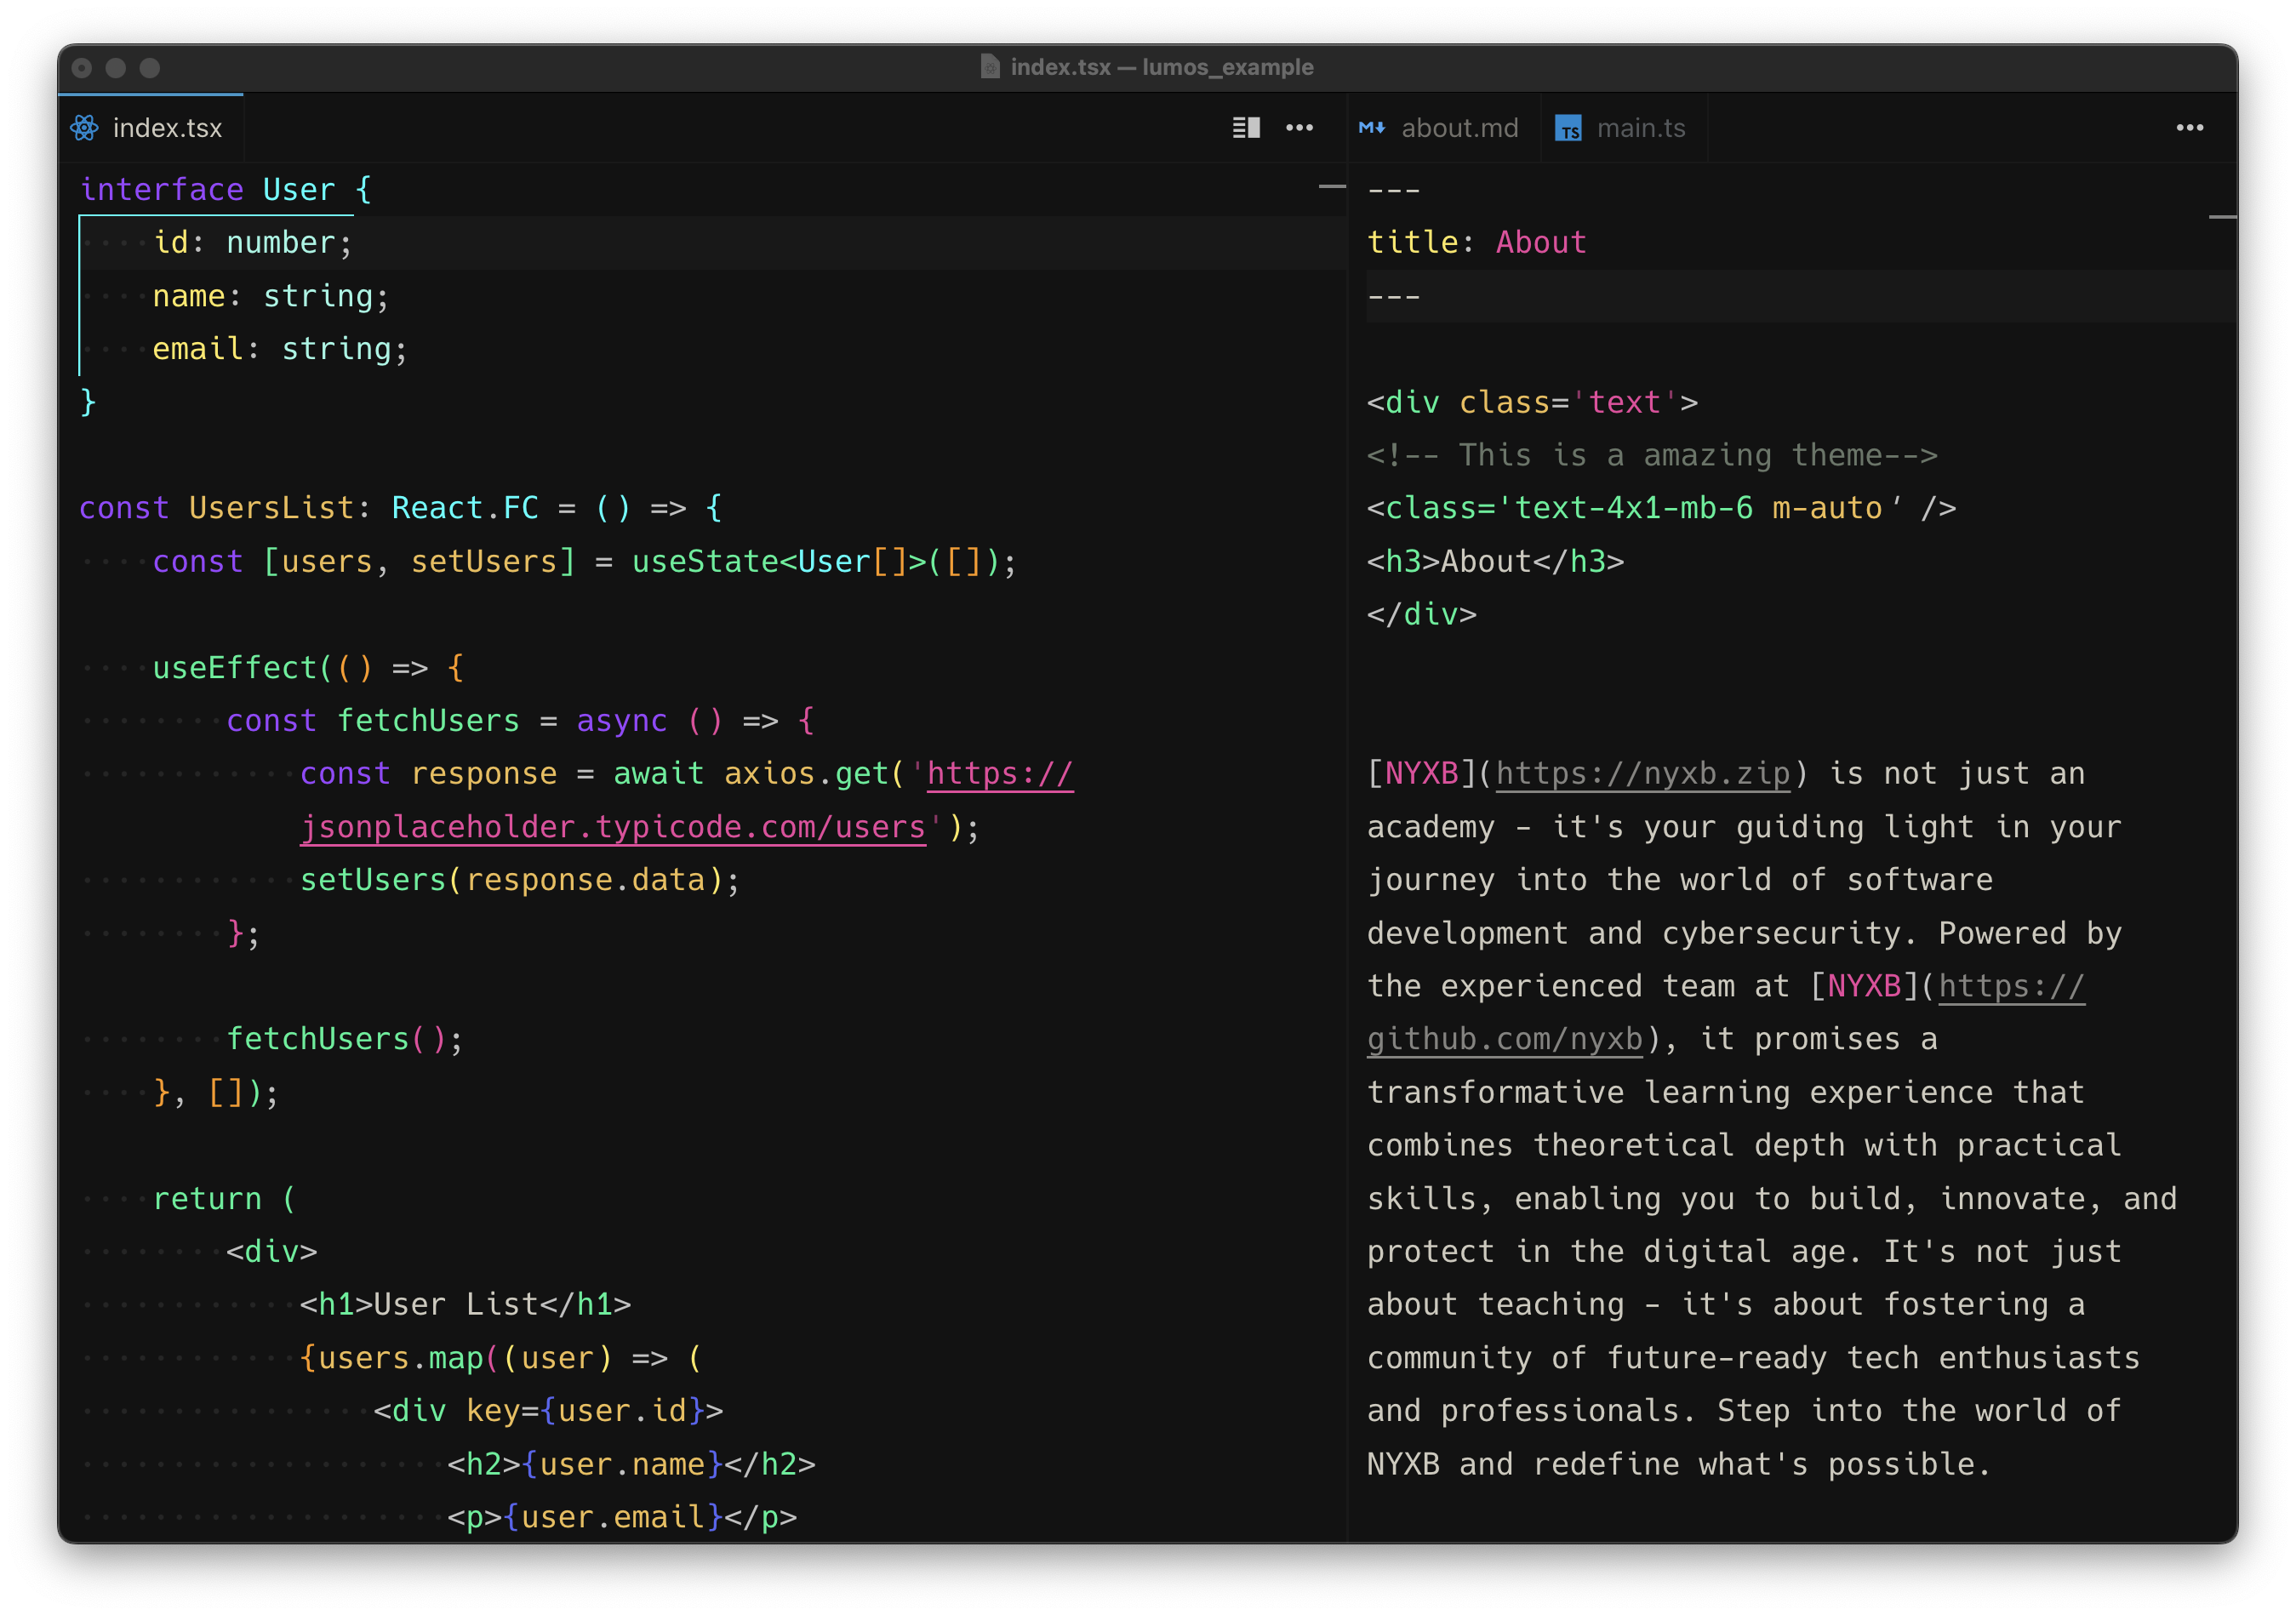Open the jsonplaceholder.typicode.com/users URL
This screenshot has width=2296, height=1615.
coord(613,828)
